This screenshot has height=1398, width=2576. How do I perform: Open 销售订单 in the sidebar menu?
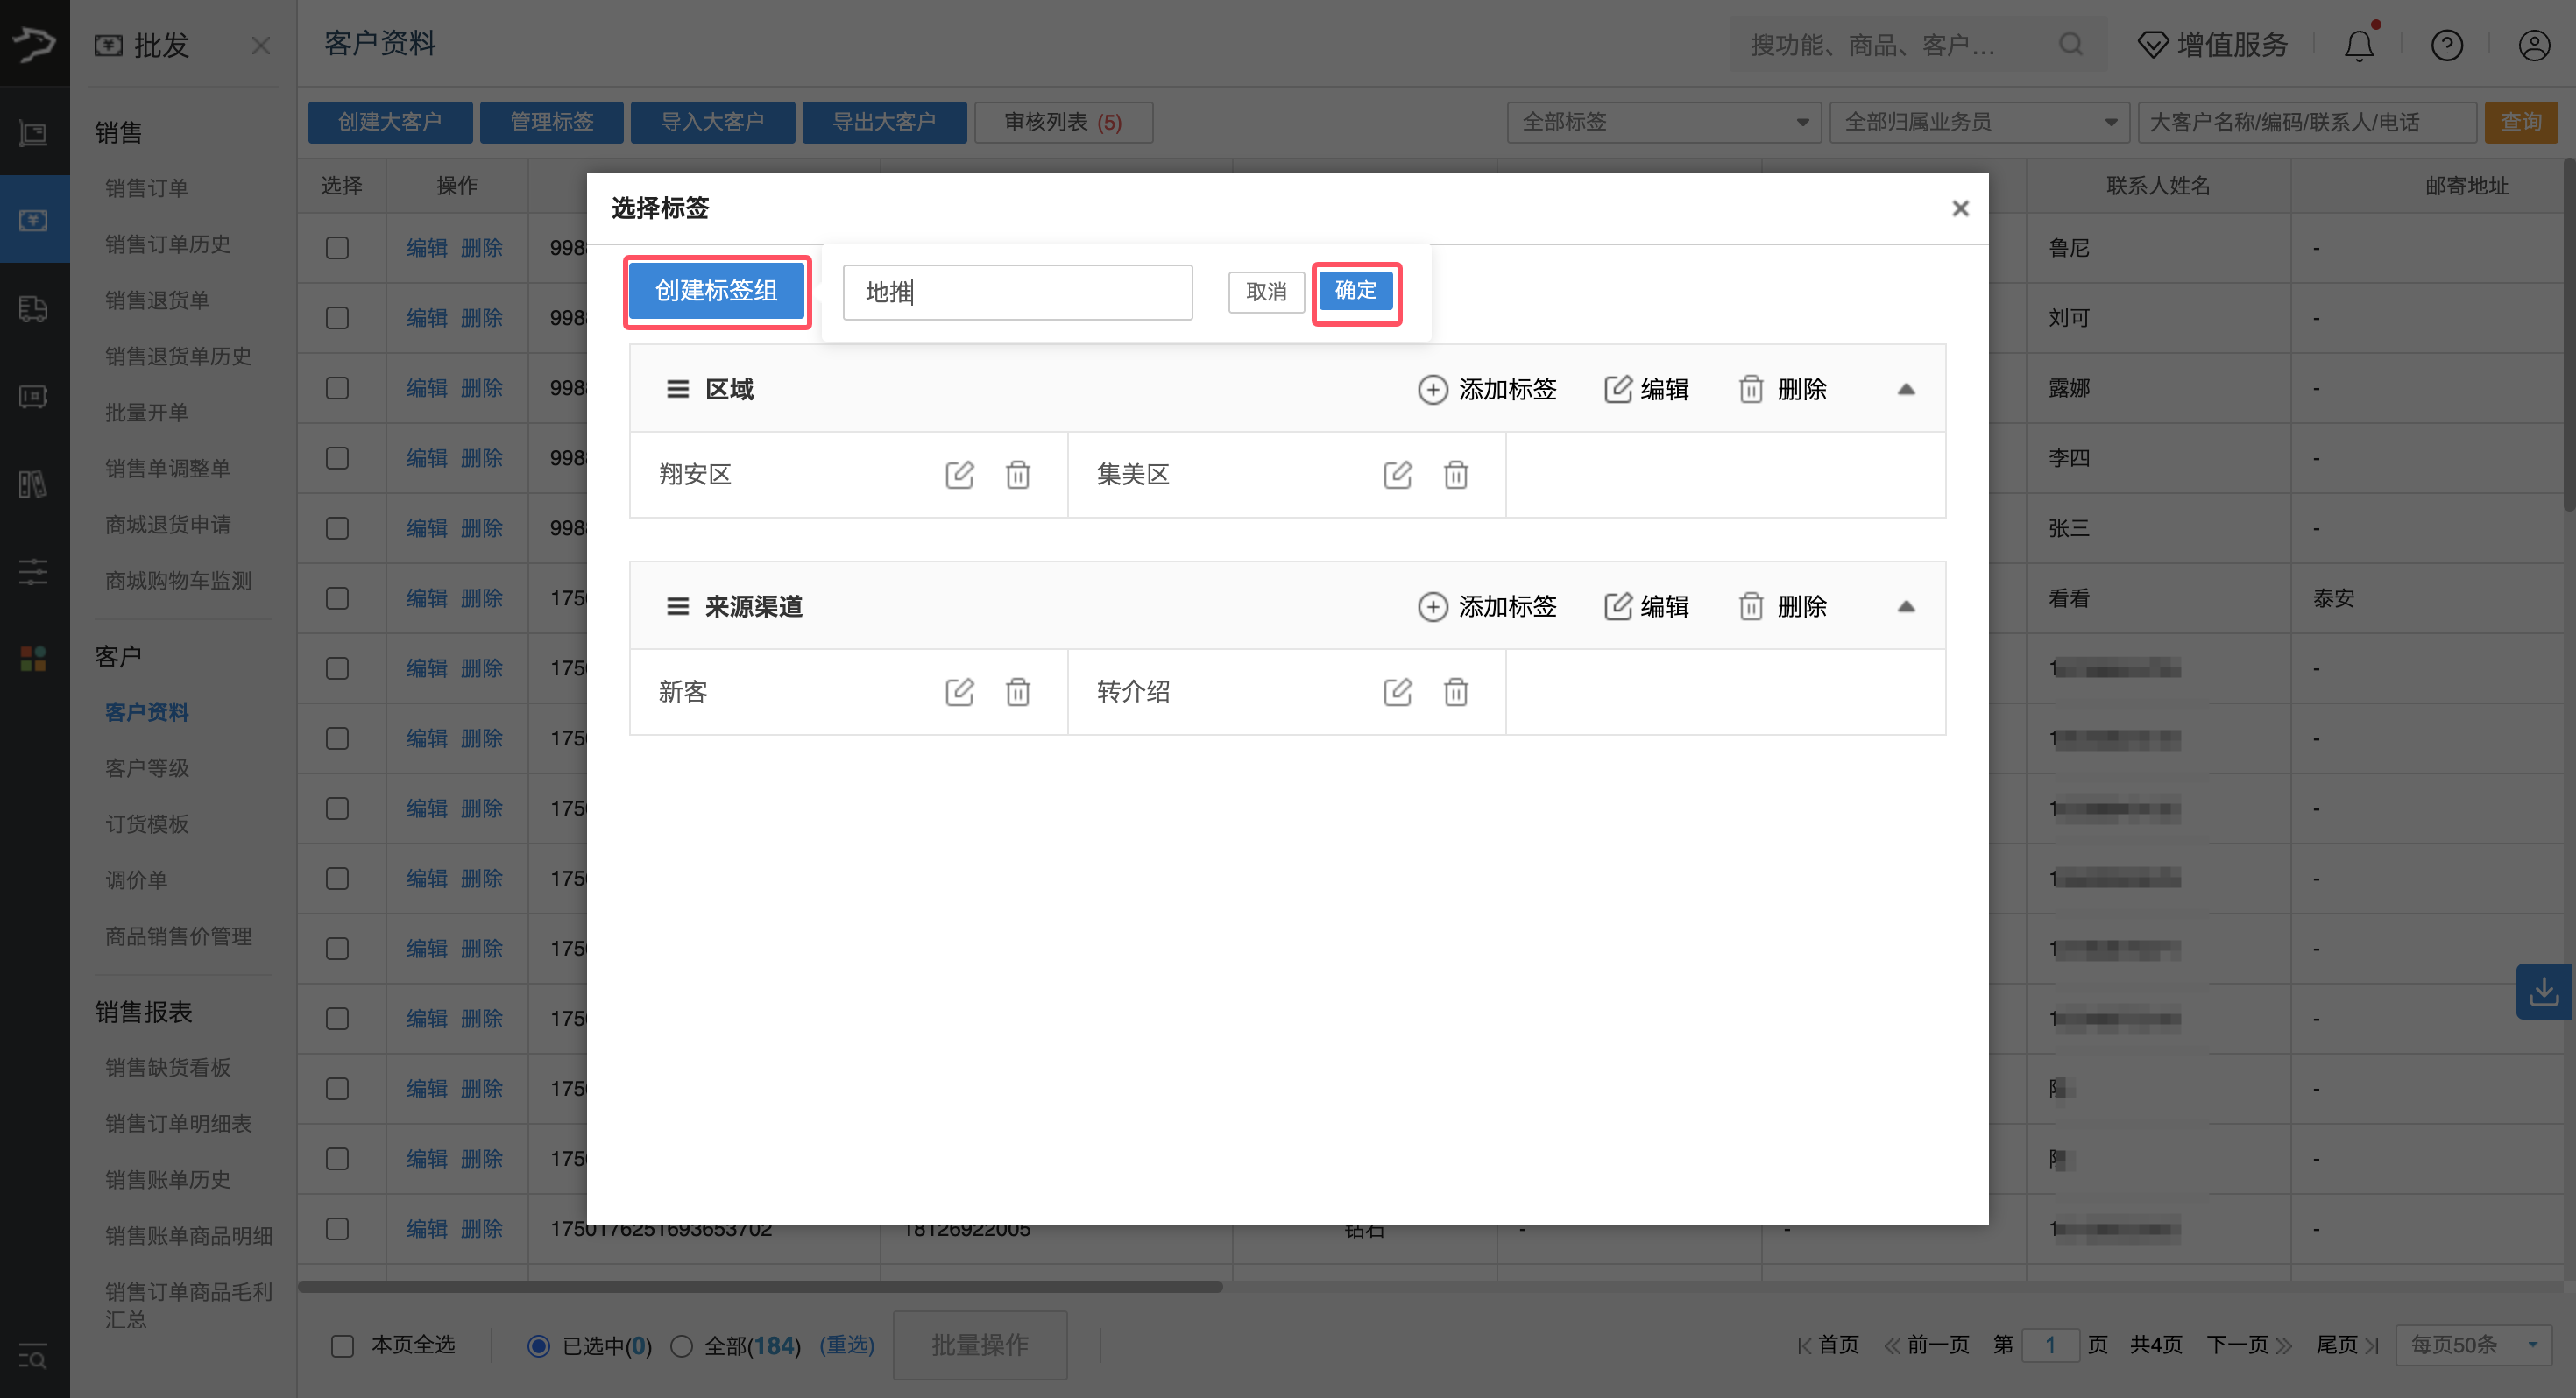146,187
